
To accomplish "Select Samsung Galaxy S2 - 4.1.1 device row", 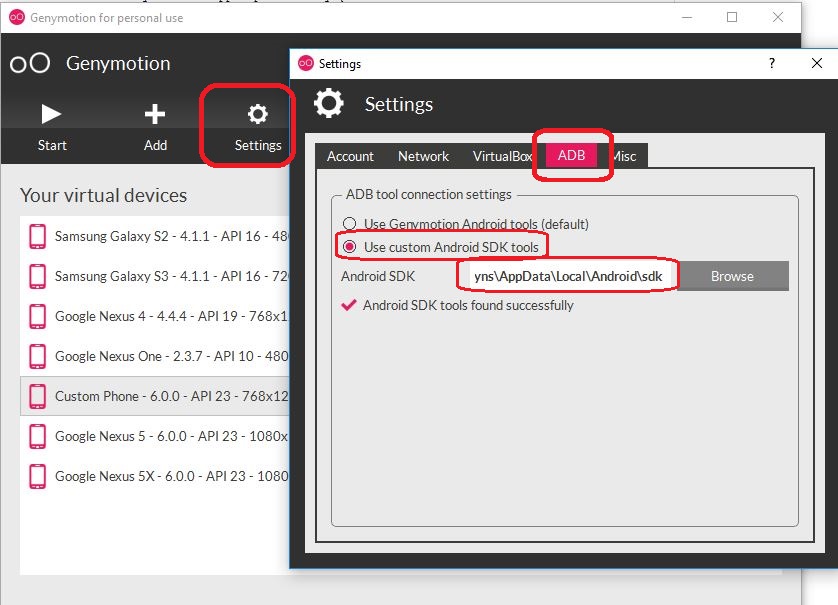I will click(155, 236).
